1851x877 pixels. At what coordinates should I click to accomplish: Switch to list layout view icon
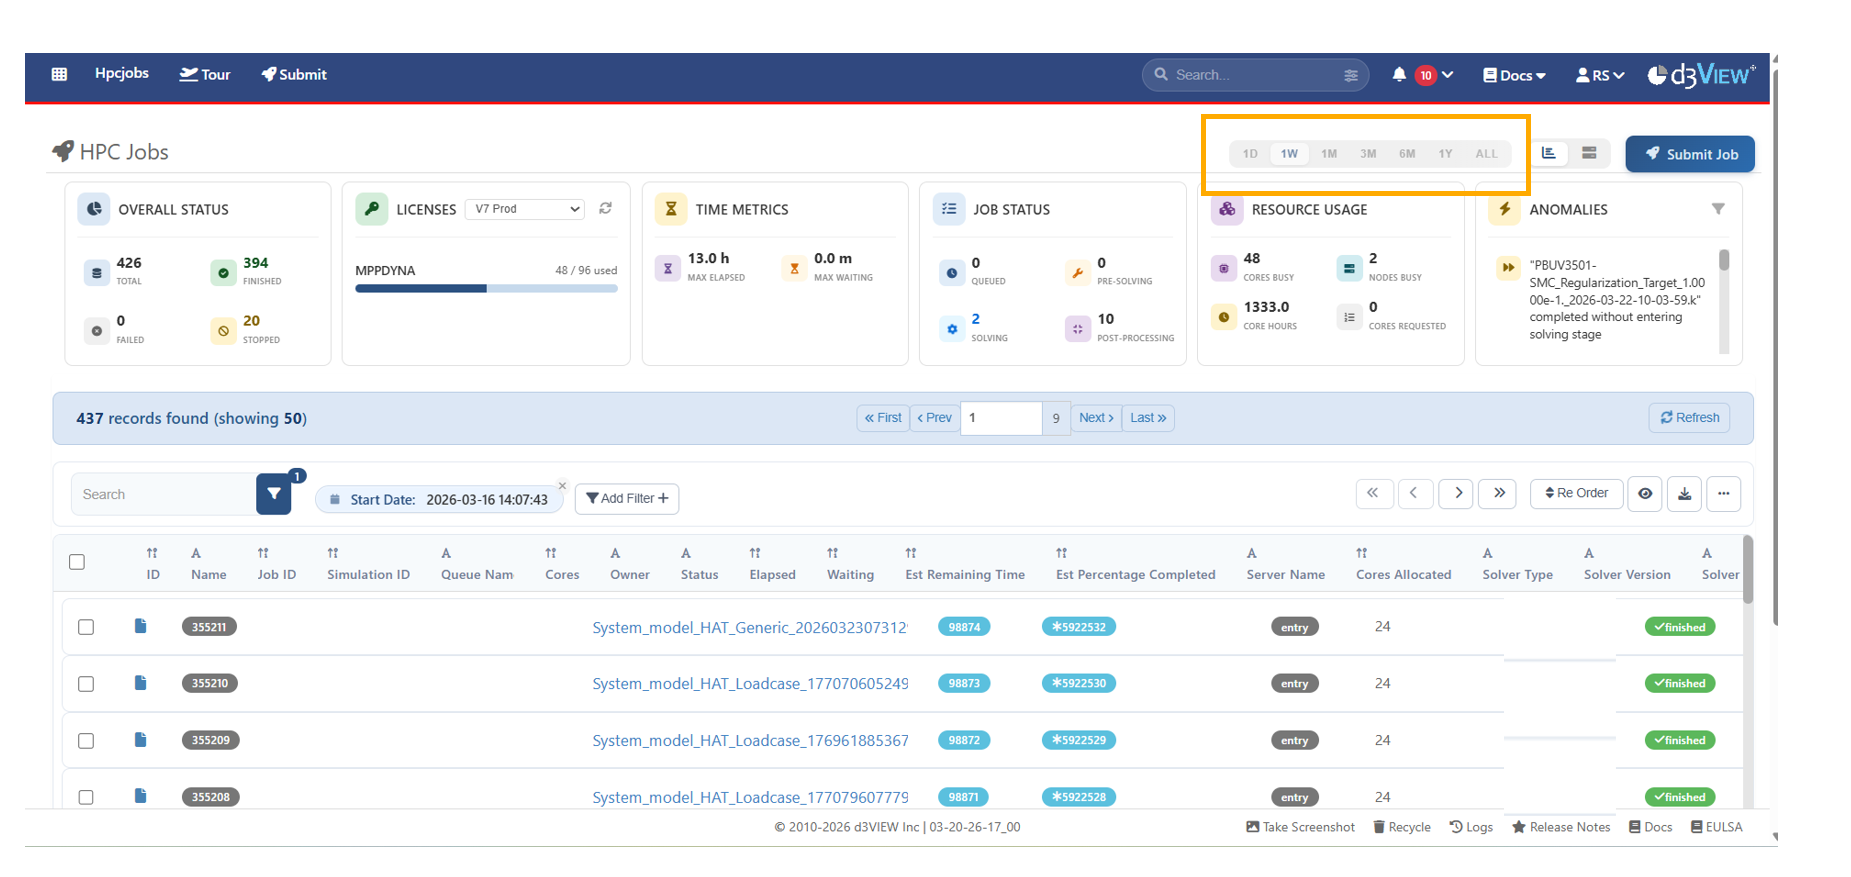(1589, 153)
